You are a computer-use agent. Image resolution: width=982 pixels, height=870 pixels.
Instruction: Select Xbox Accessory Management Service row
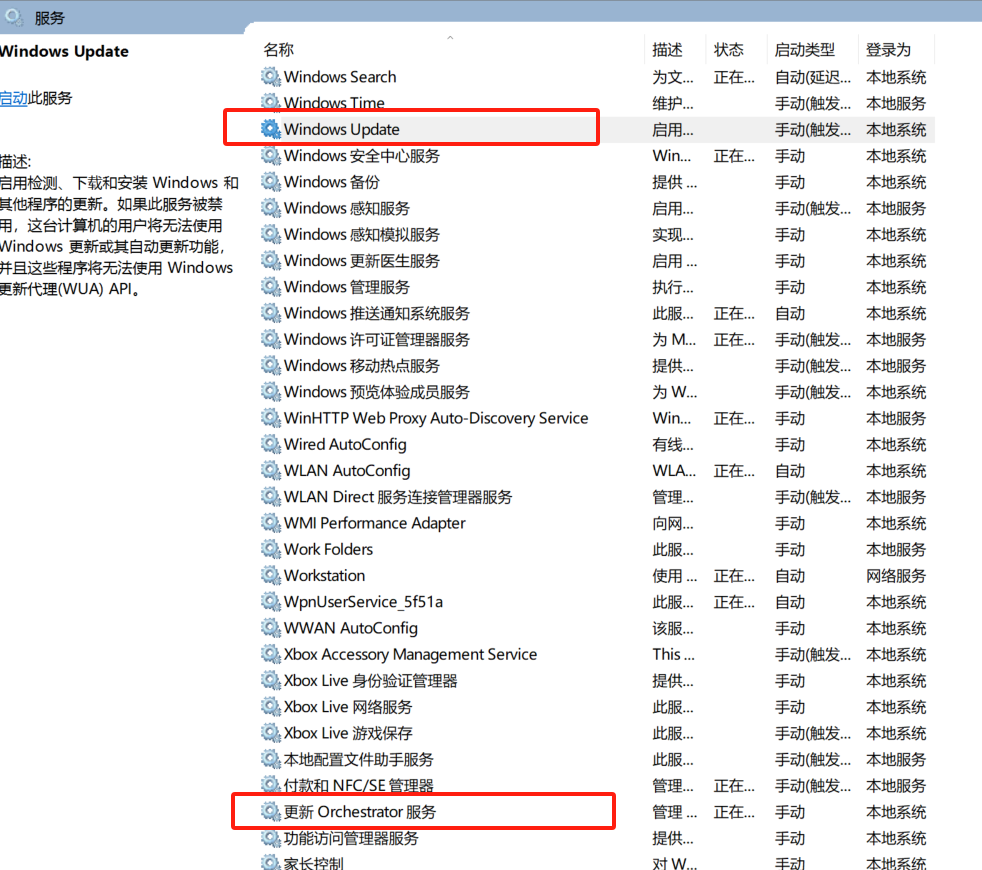coord(410,654)
